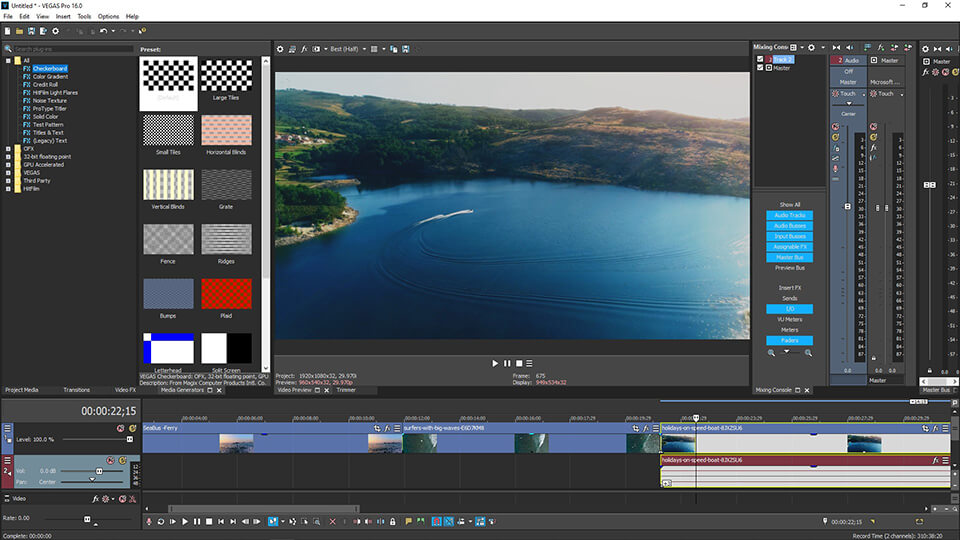Click the Undo arrow icon in the toolbar

[x=103, y=31]
